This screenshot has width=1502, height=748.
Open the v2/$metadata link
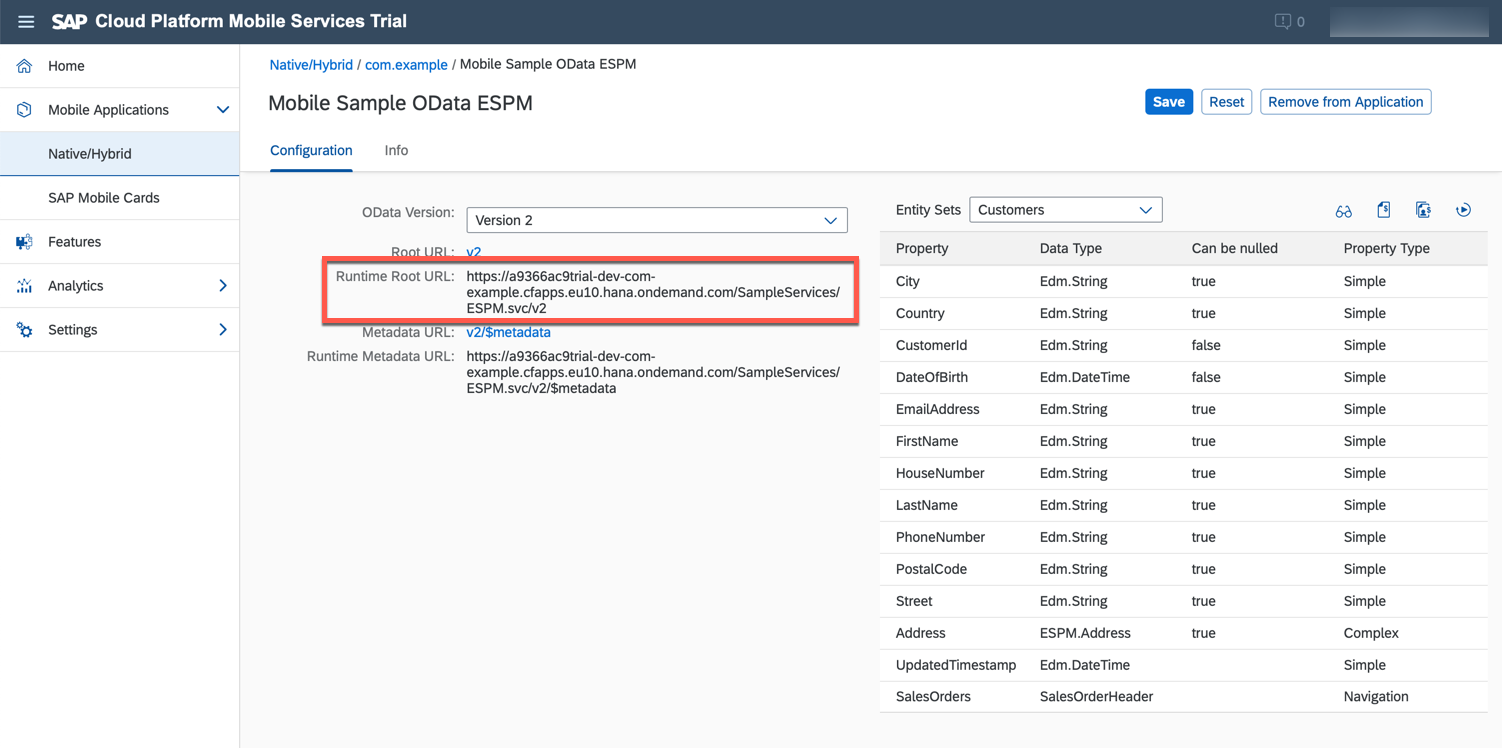point(509,332)
